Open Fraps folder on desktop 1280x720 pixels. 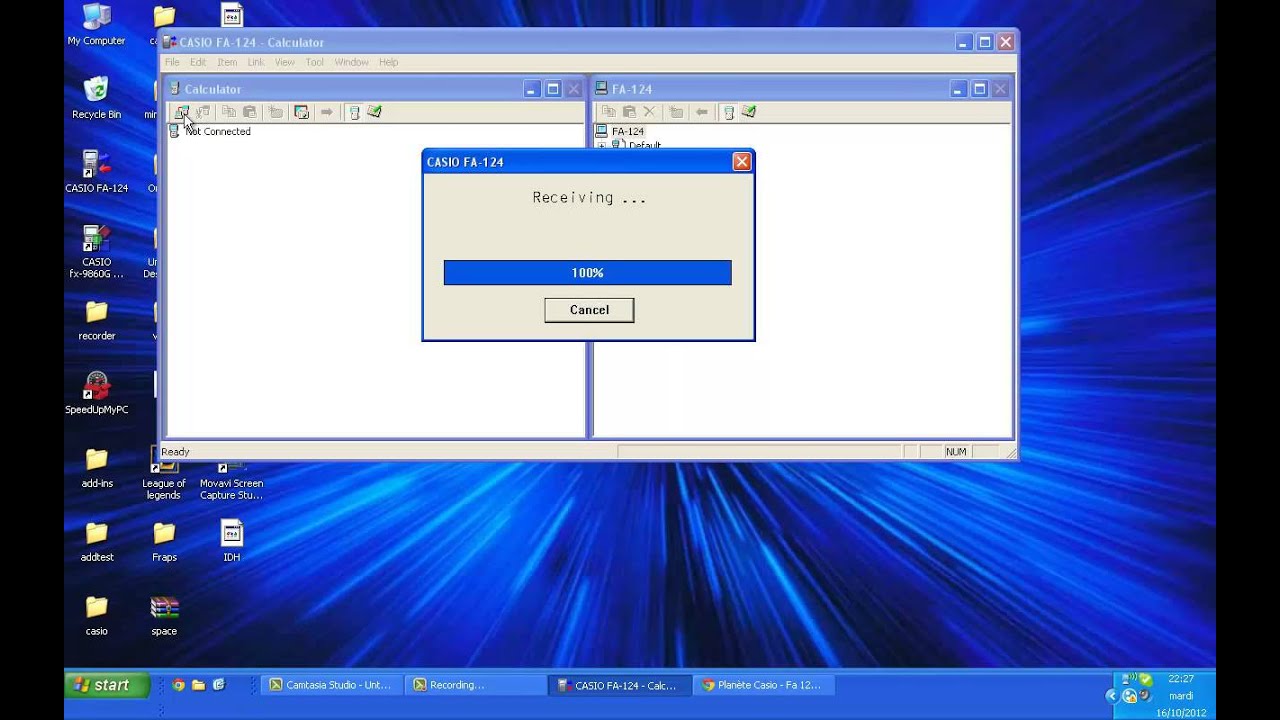(x=164, y=541)
